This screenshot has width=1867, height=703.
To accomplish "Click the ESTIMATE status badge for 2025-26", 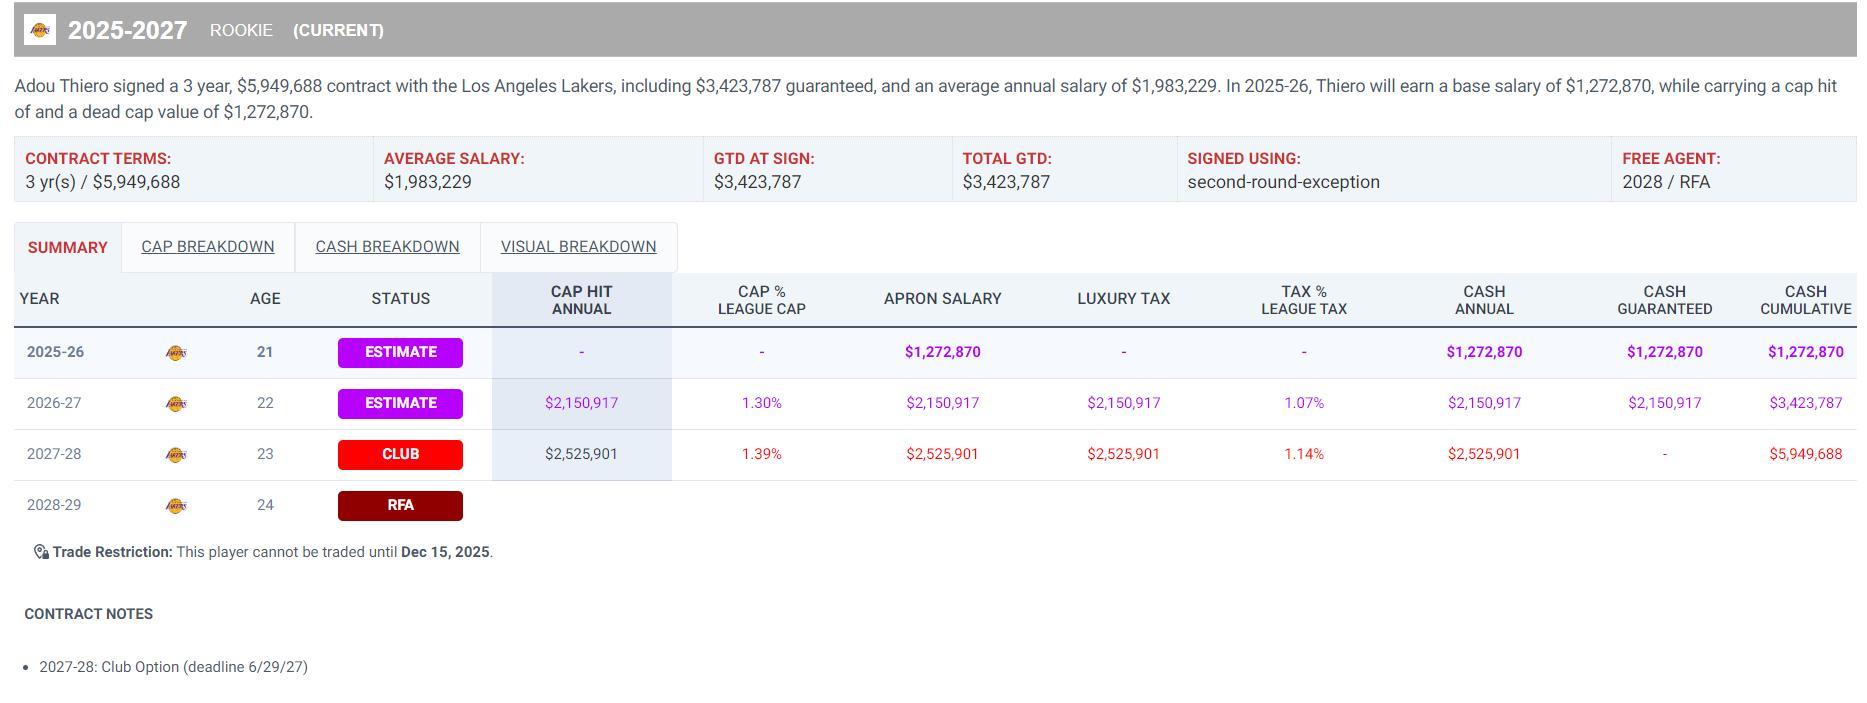I will [400, 352].
